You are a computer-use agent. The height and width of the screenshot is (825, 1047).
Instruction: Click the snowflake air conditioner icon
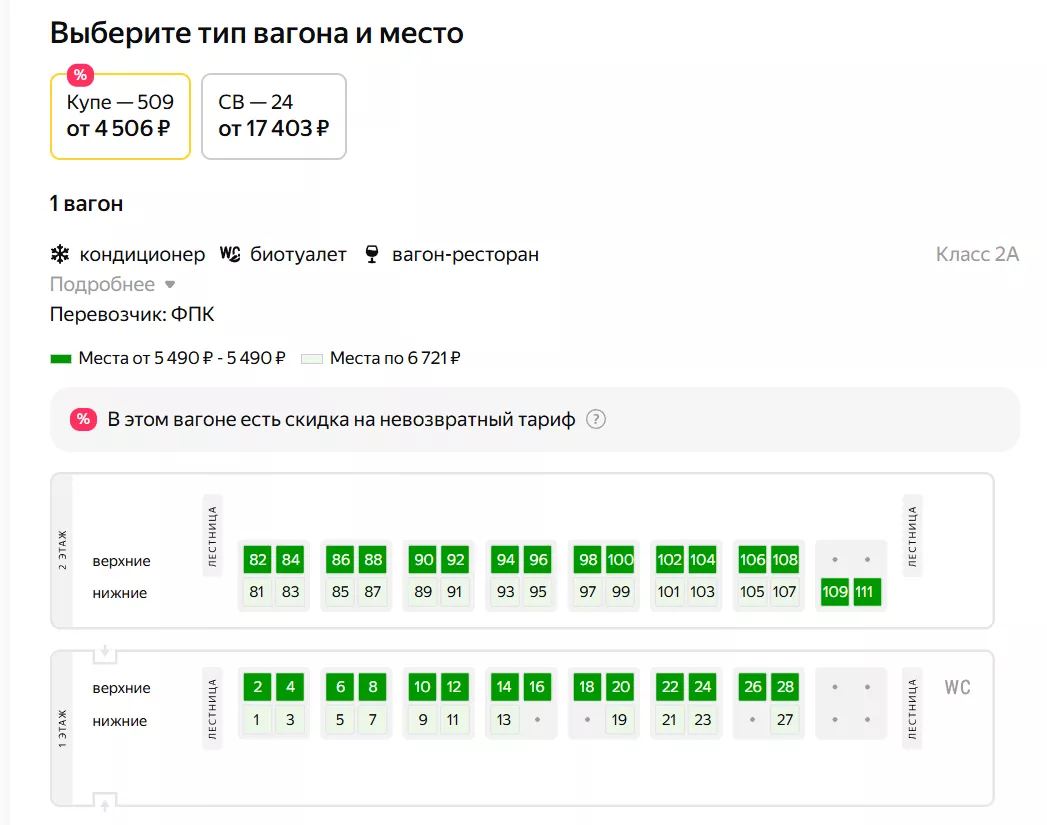point(60,255)
